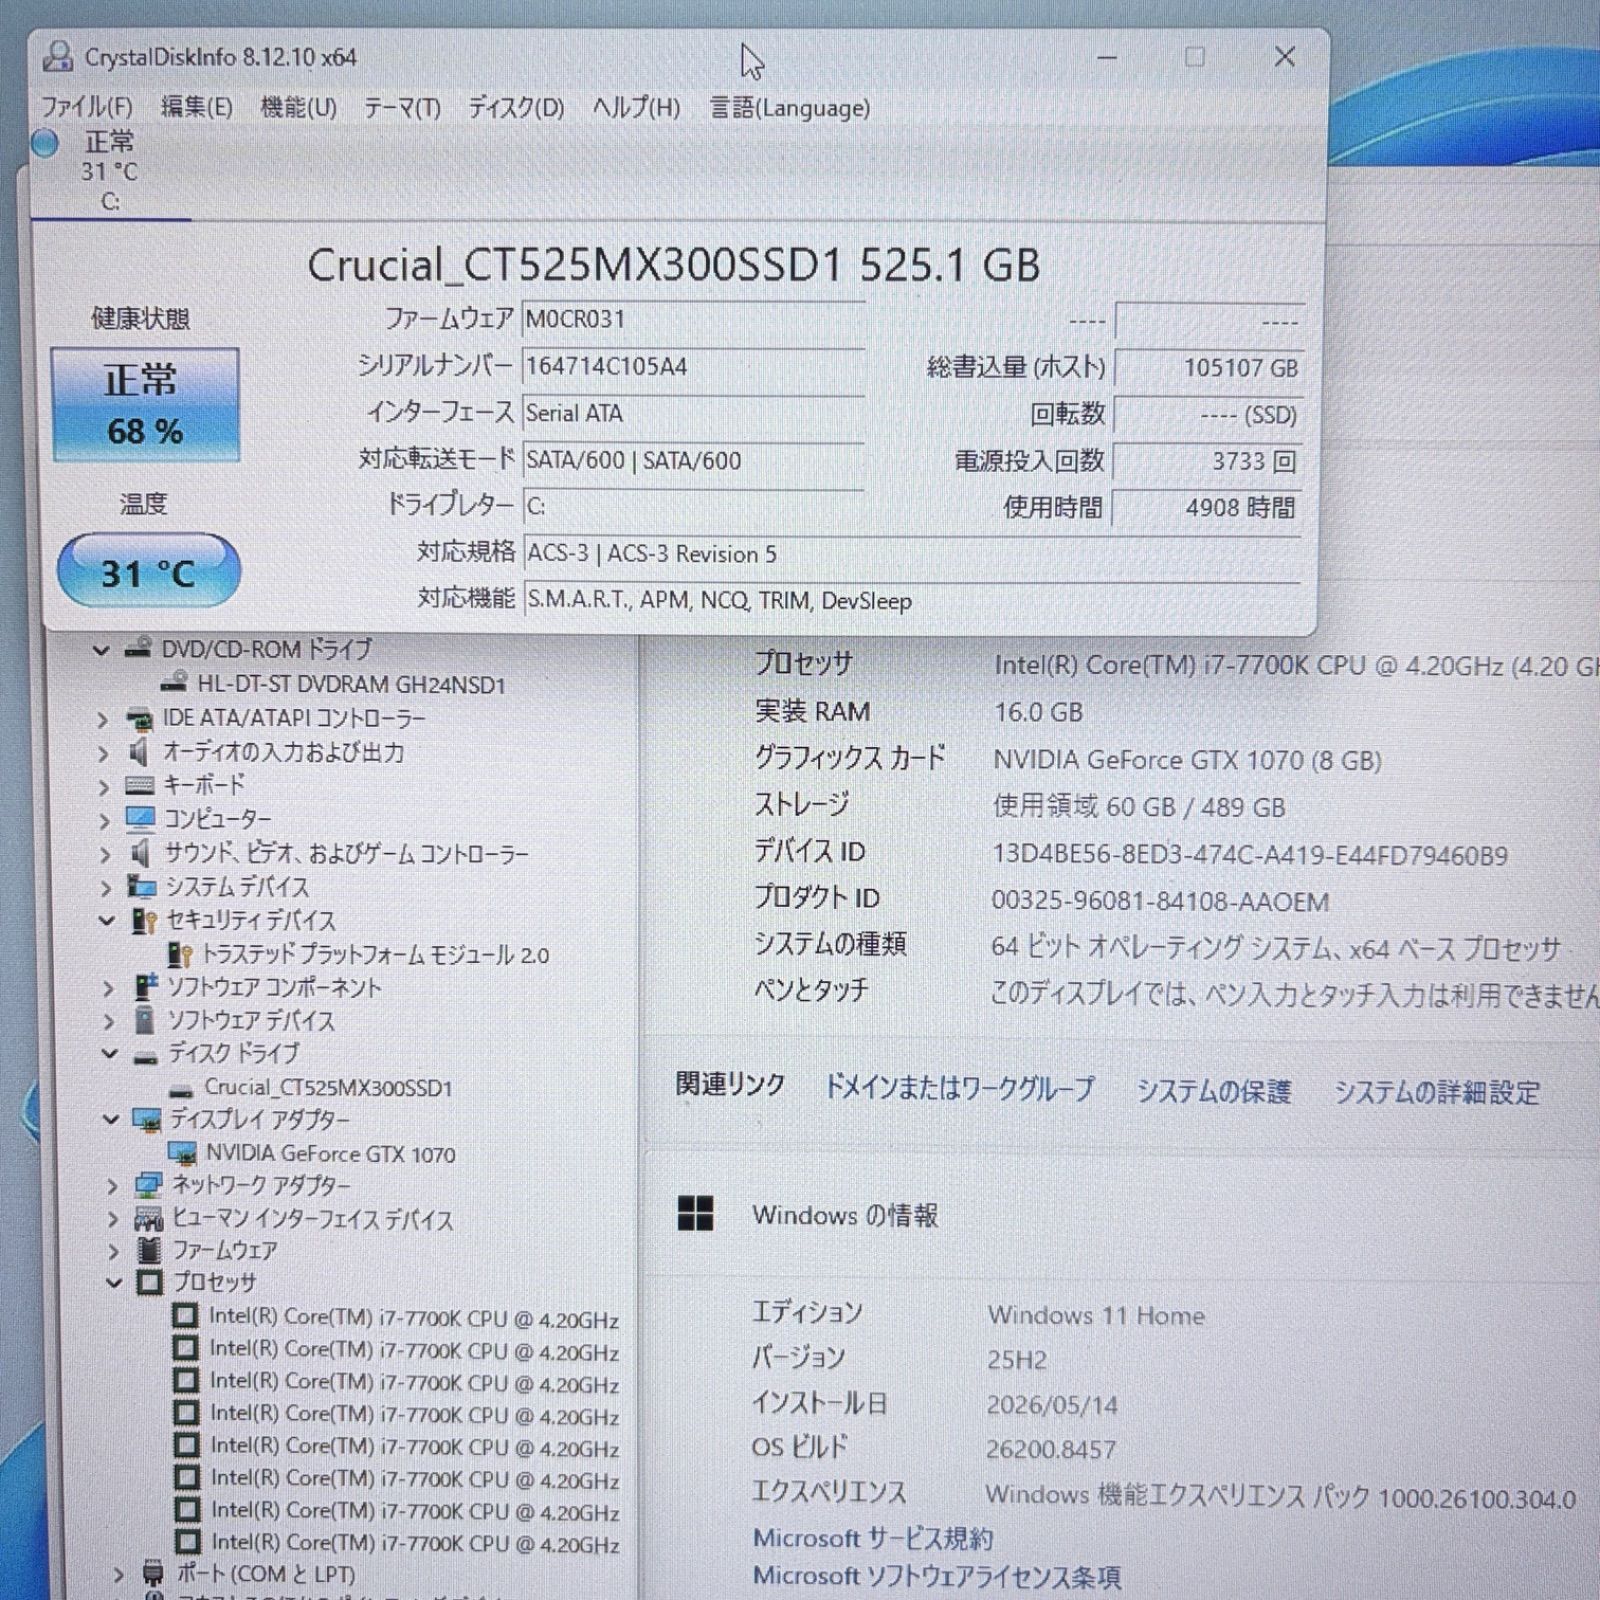Click the 電源投入回数 value 3733 回

[1208, 461]
